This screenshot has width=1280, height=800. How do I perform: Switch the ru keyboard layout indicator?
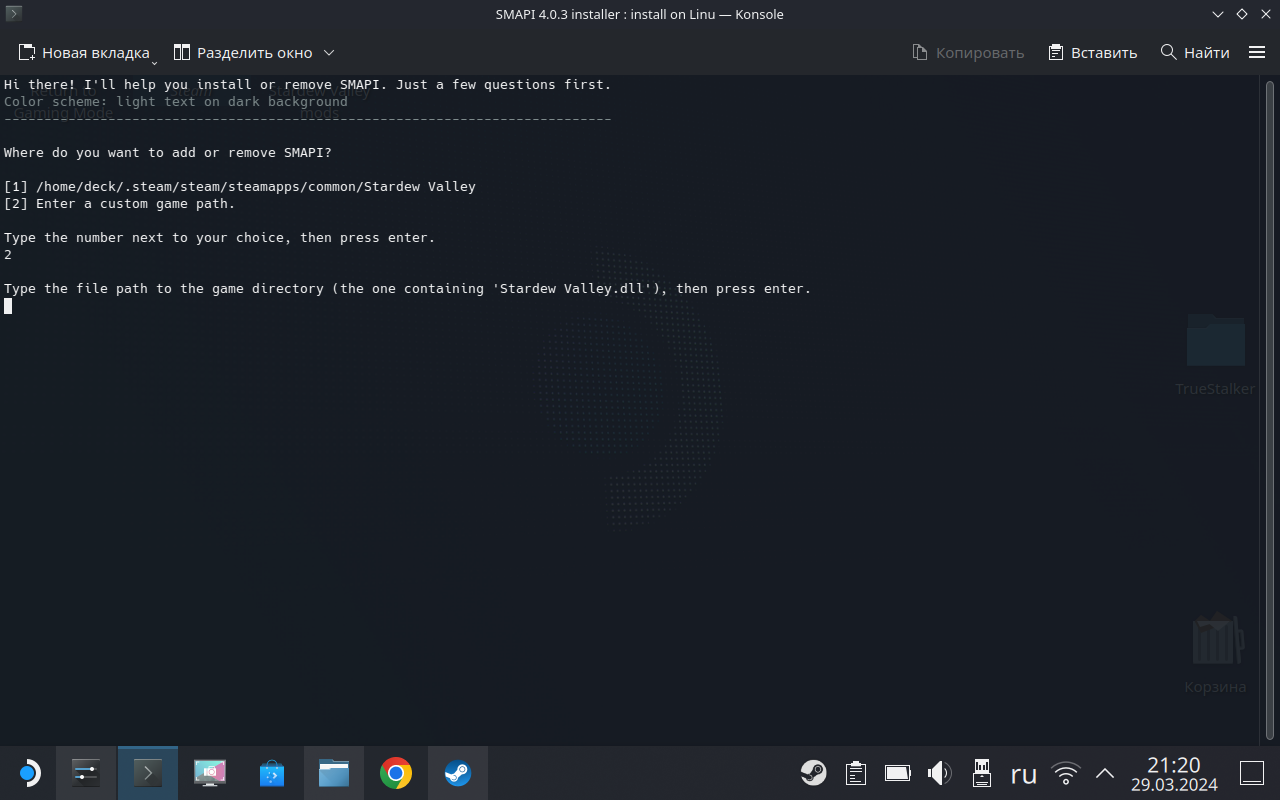click(x=1024, y=773)
